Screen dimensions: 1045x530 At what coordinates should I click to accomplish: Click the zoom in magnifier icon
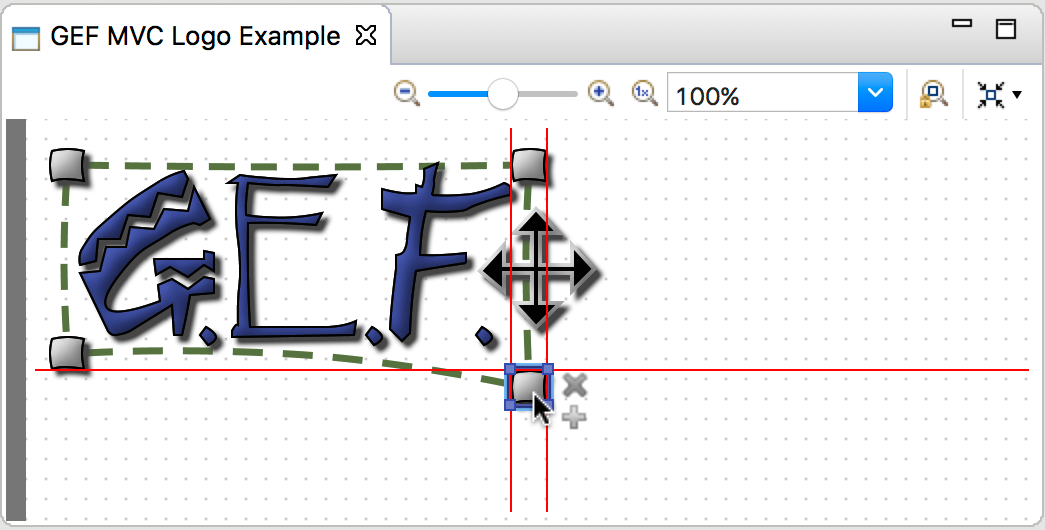pos(600,93)
